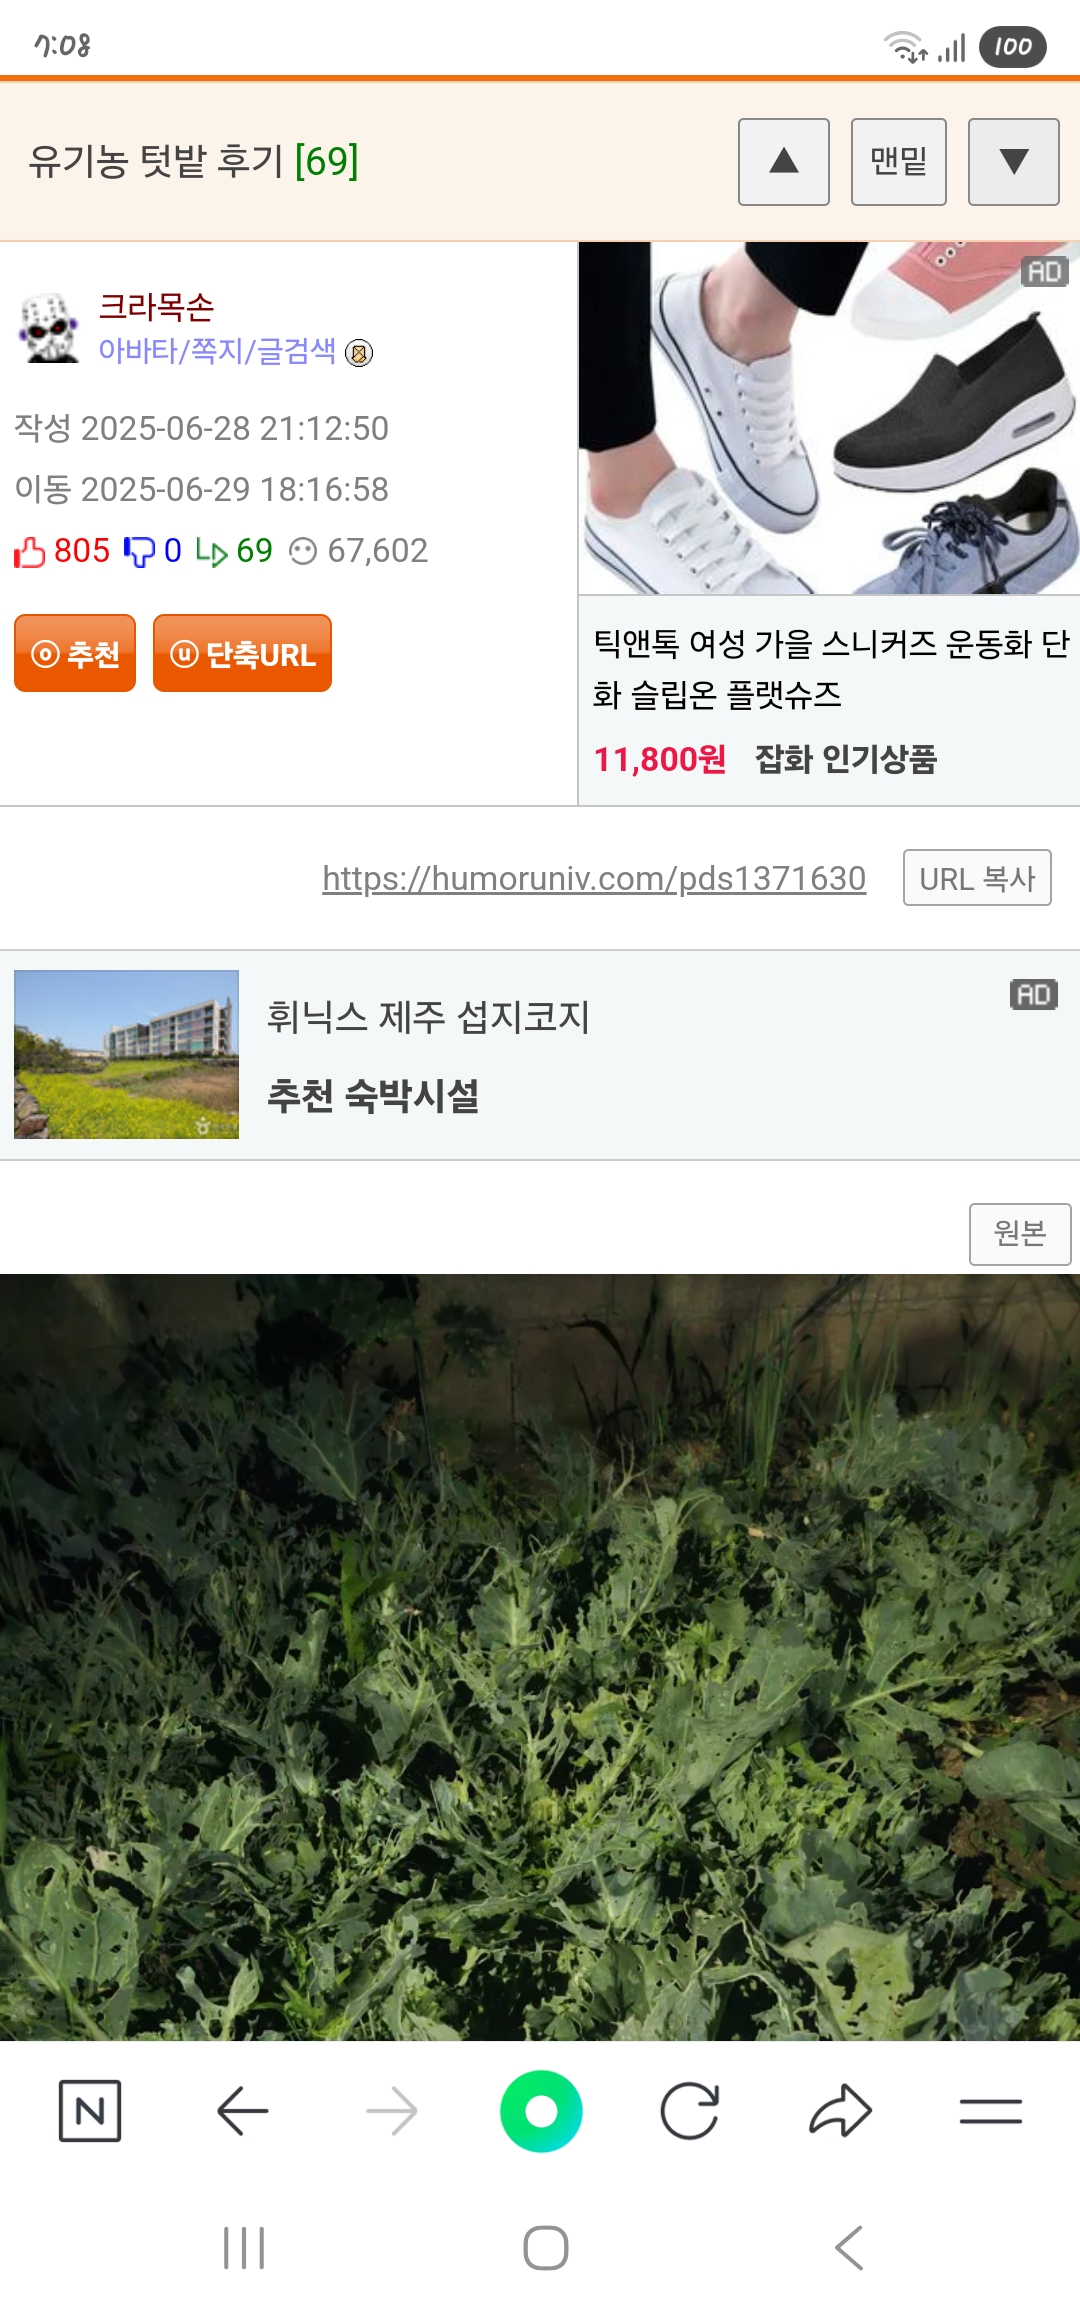Tap the comment count 69 icon

[x=211, y=552]
